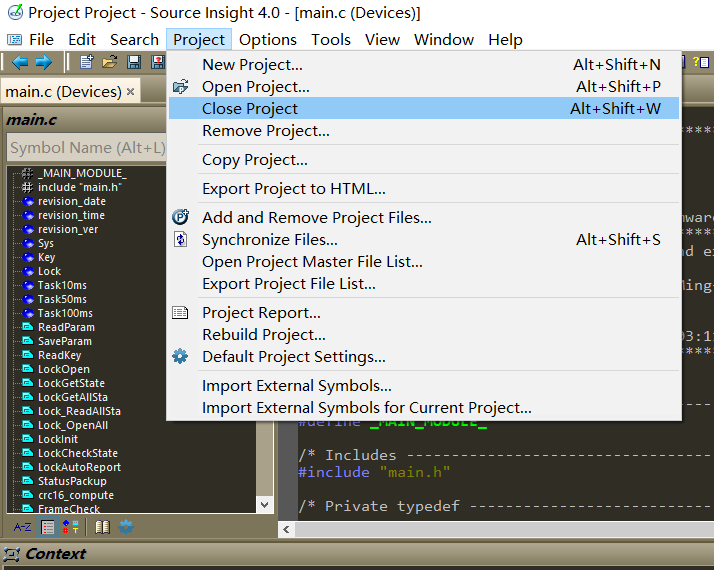Sort symbols alphabetically with A-Z icon
The width and height of the screenshot is (714, 570).
(22, 527)
